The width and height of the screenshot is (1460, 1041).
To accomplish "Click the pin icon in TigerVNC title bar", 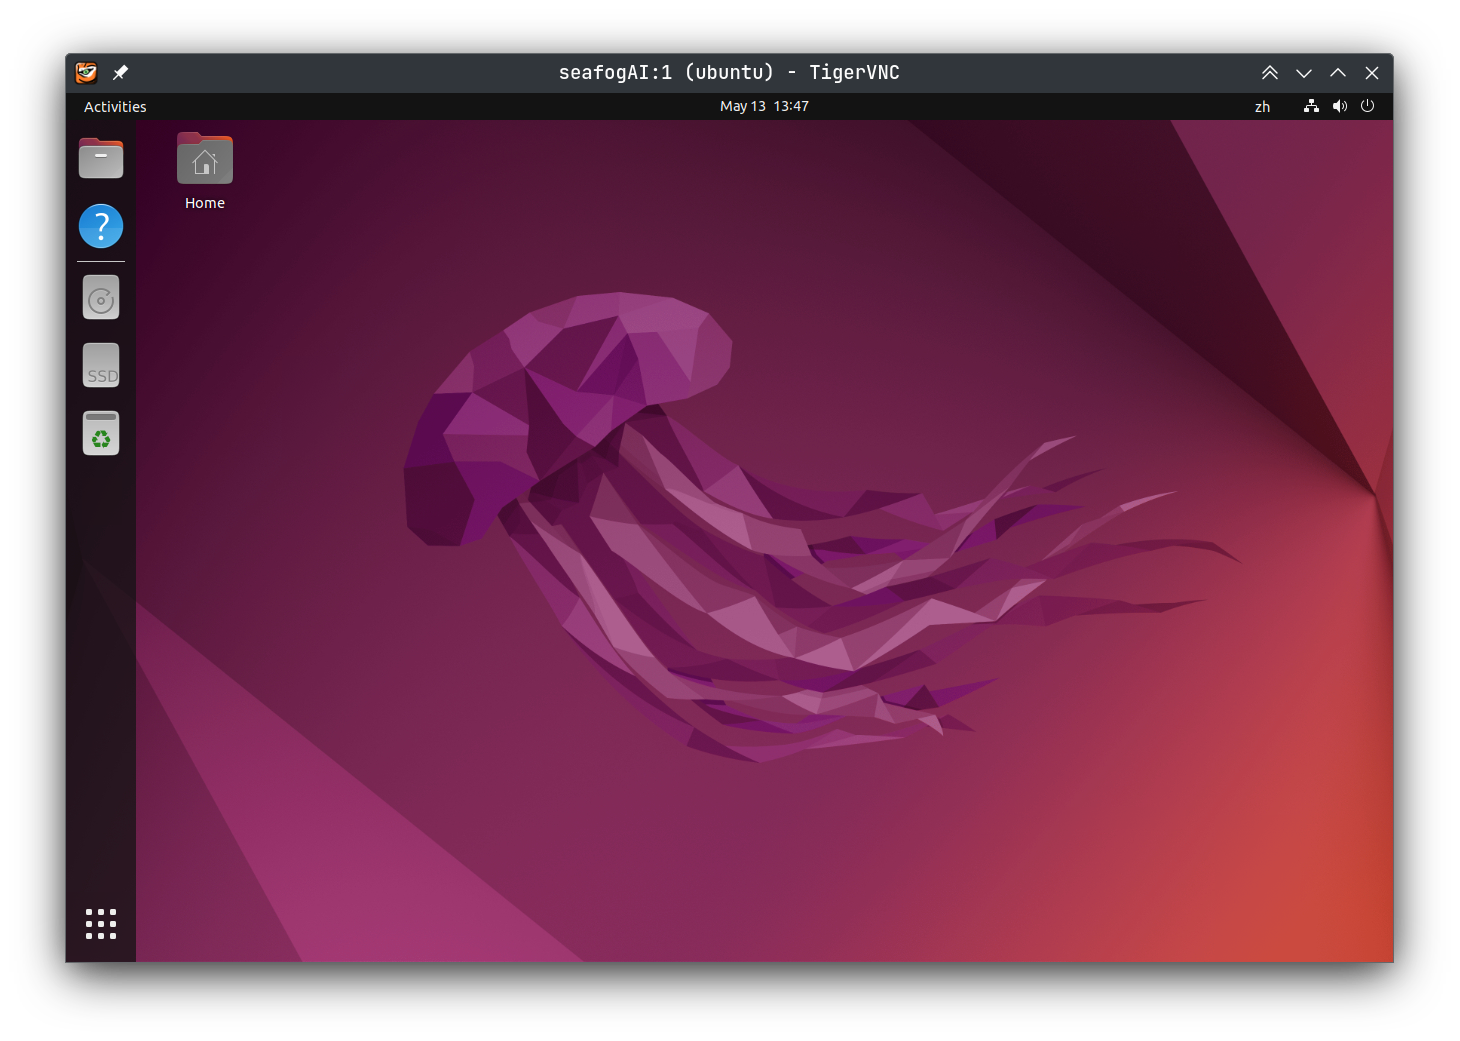I will click(x=120, y=72).
